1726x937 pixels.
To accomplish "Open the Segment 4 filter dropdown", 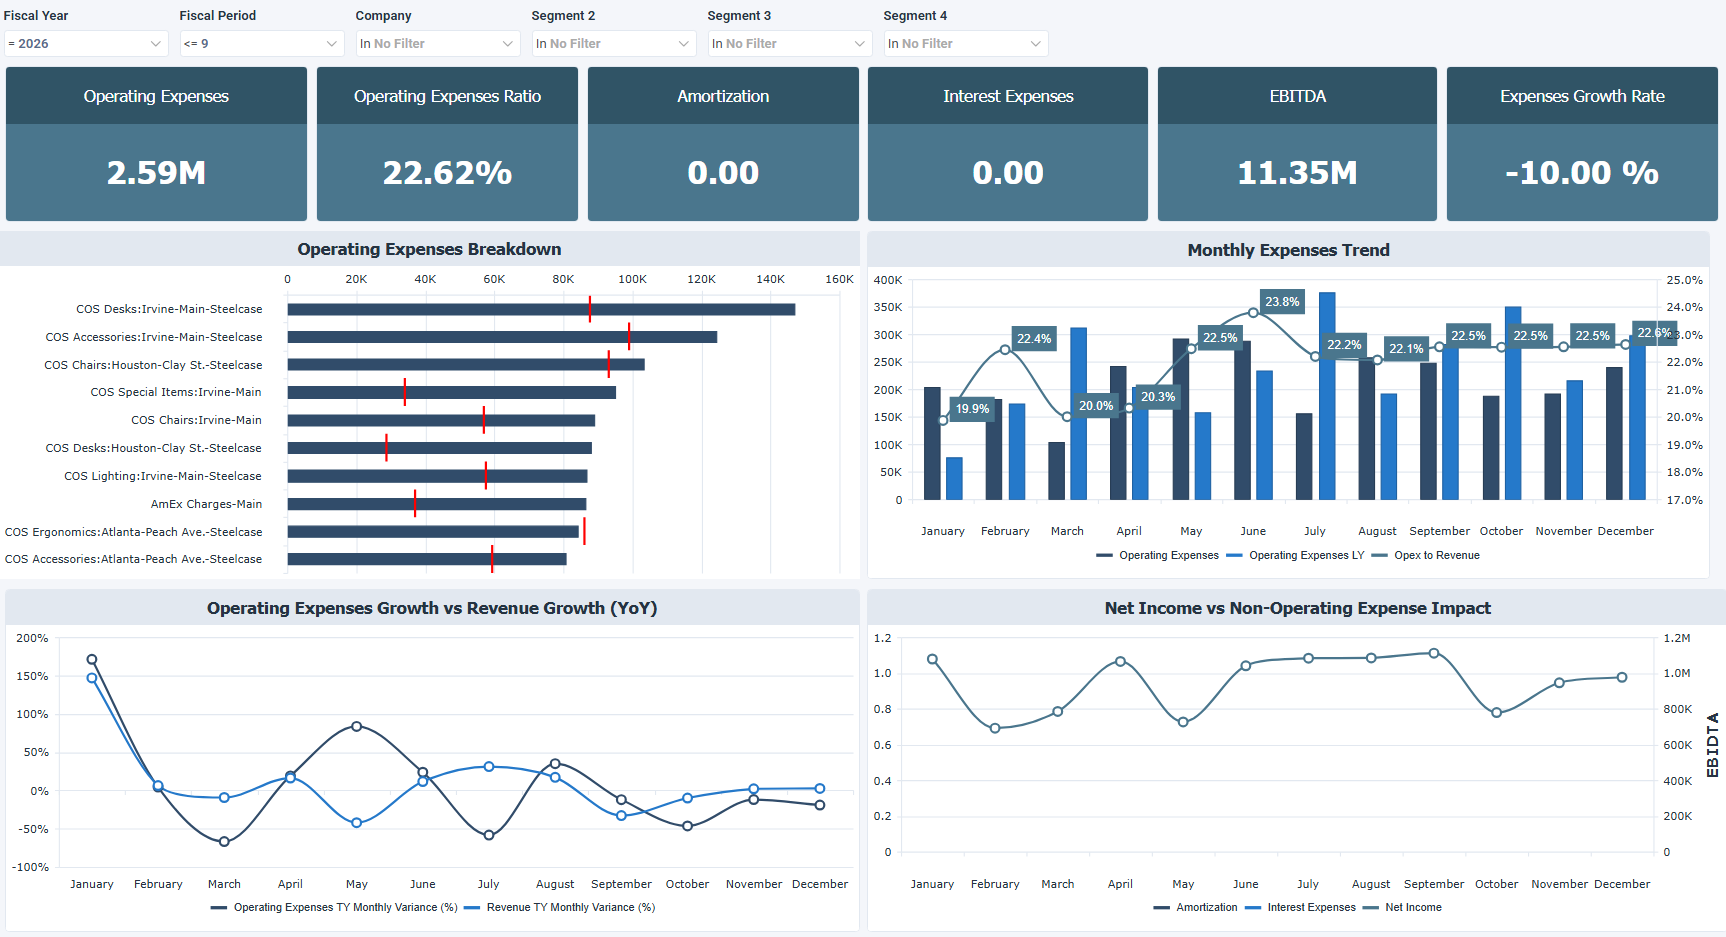I will click(x=966, y=43).
